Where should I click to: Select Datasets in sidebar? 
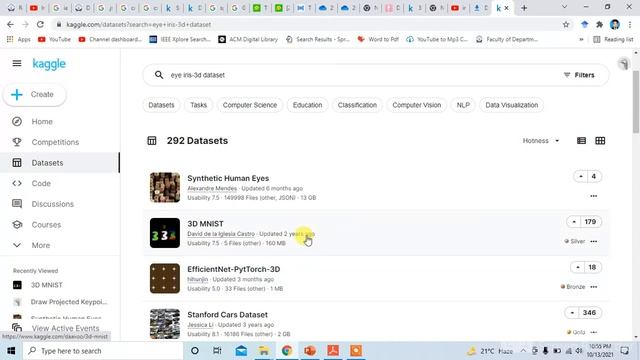tap(47, 163)
